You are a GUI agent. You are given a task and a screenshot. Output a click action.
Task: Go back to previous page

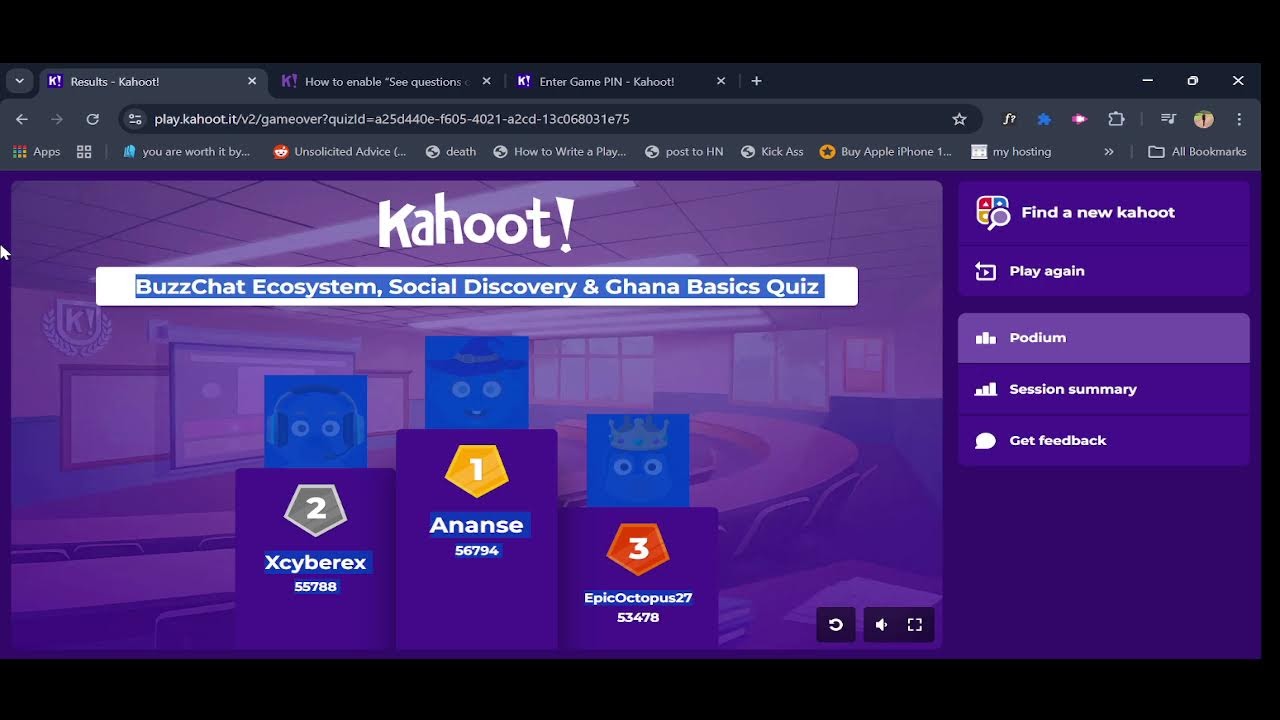[22, 119]
